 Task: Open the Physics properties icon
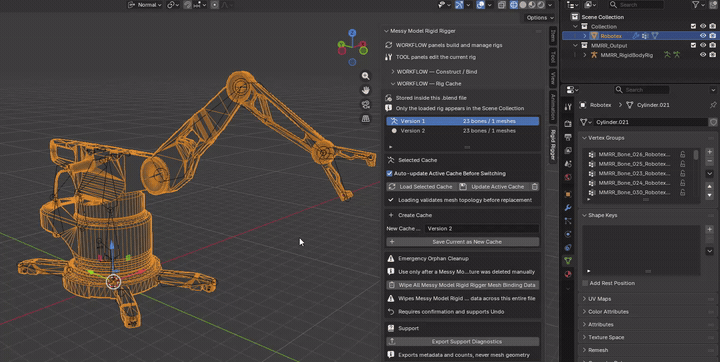568,234
